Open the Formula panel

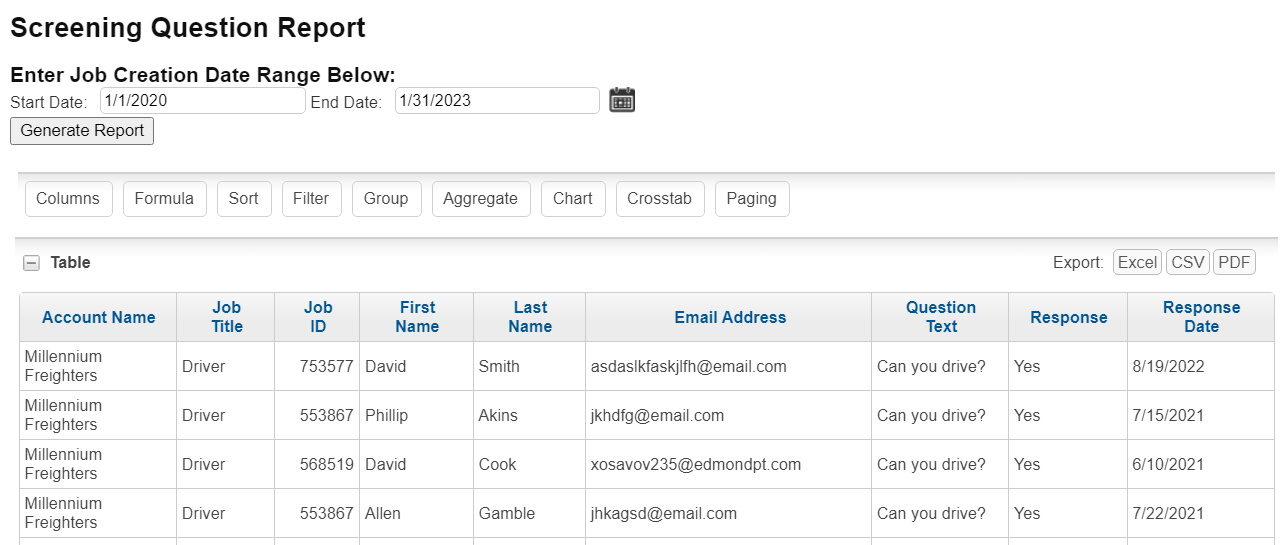[x=164, y=199]
